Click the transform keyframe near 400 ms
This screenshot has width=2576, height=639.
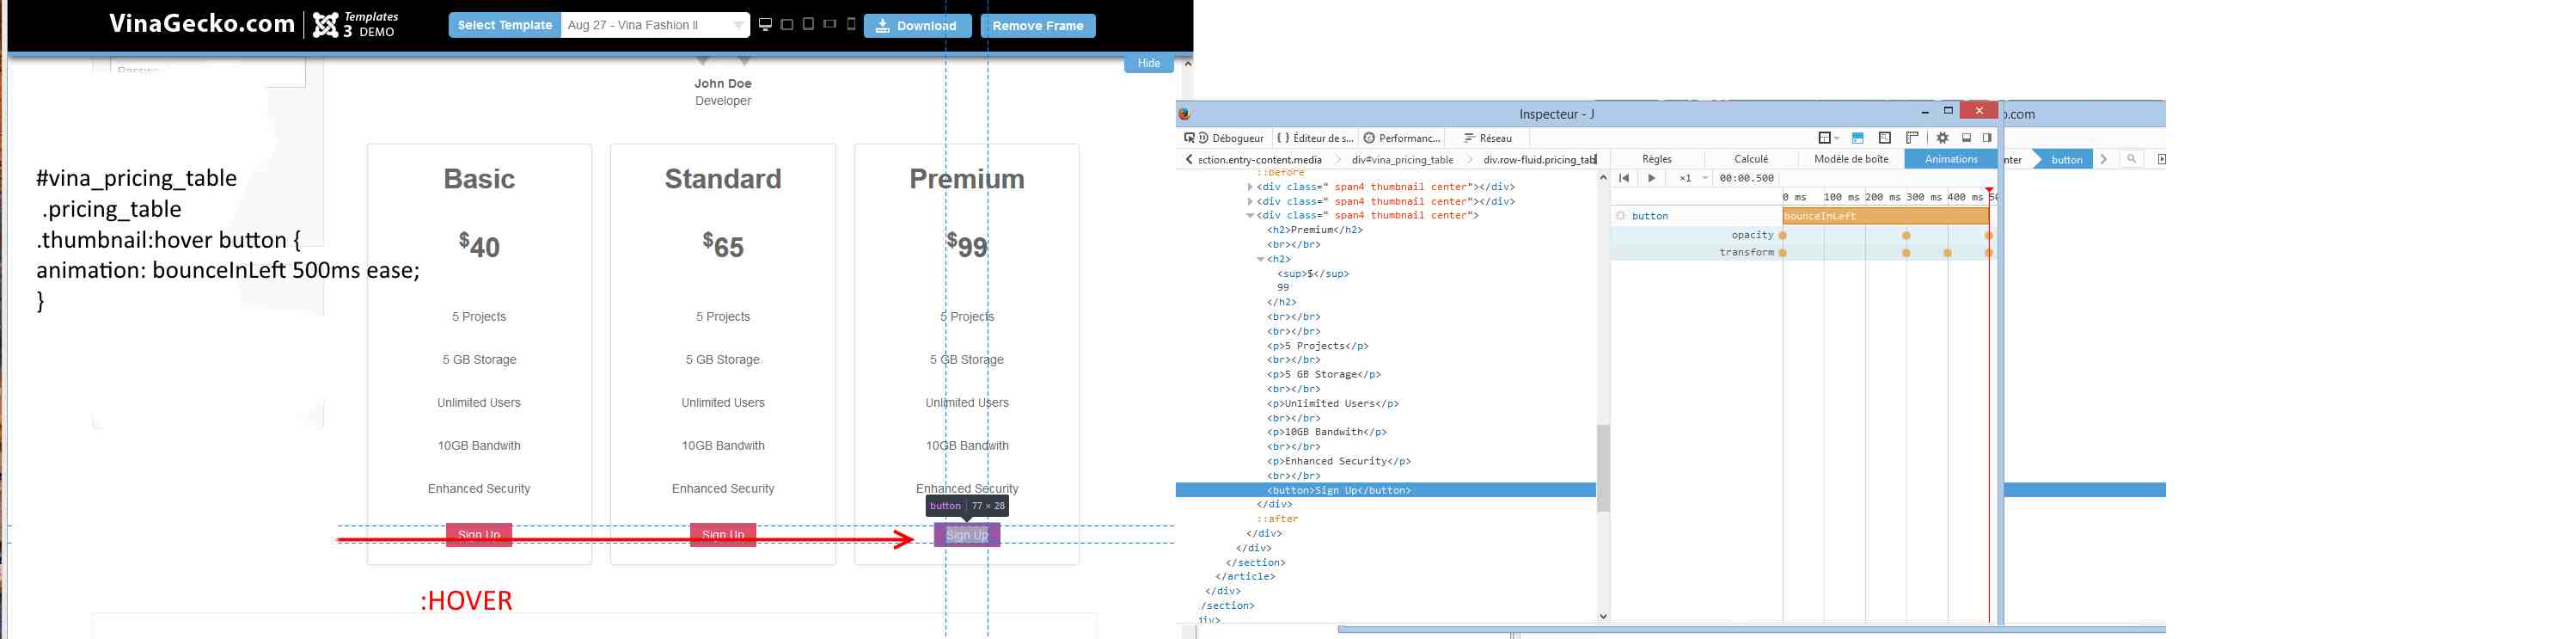click(1947, 253)
